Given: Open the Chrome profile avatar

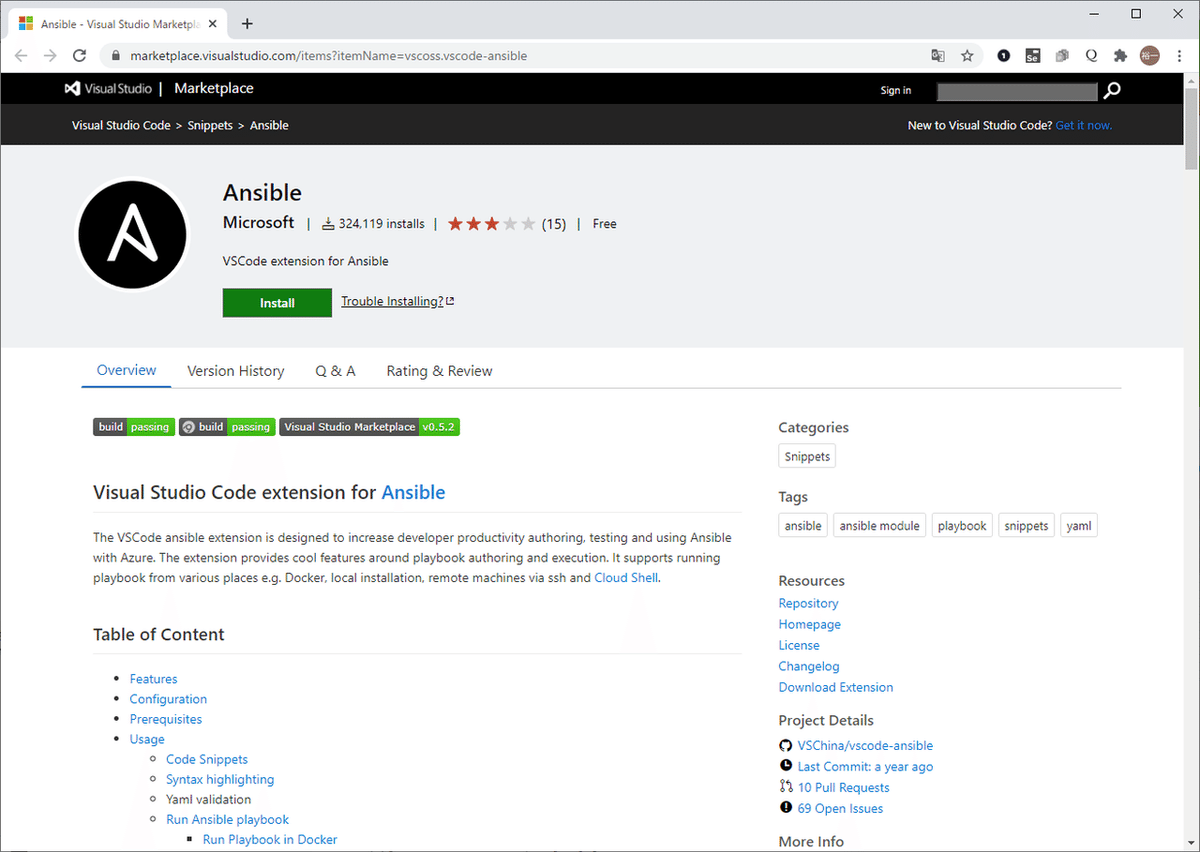Looking at the screenshot, I should pos(1150,56).
